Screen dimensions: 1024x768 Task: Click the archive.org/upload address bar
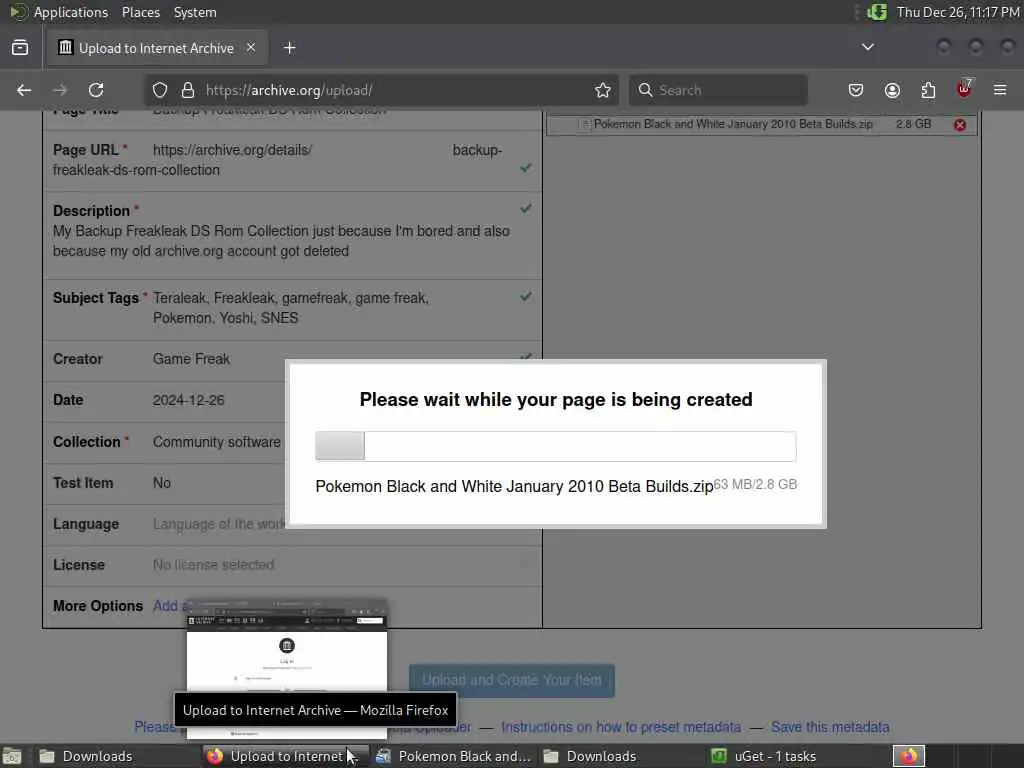pyautogui.click(x=379, y=90)
